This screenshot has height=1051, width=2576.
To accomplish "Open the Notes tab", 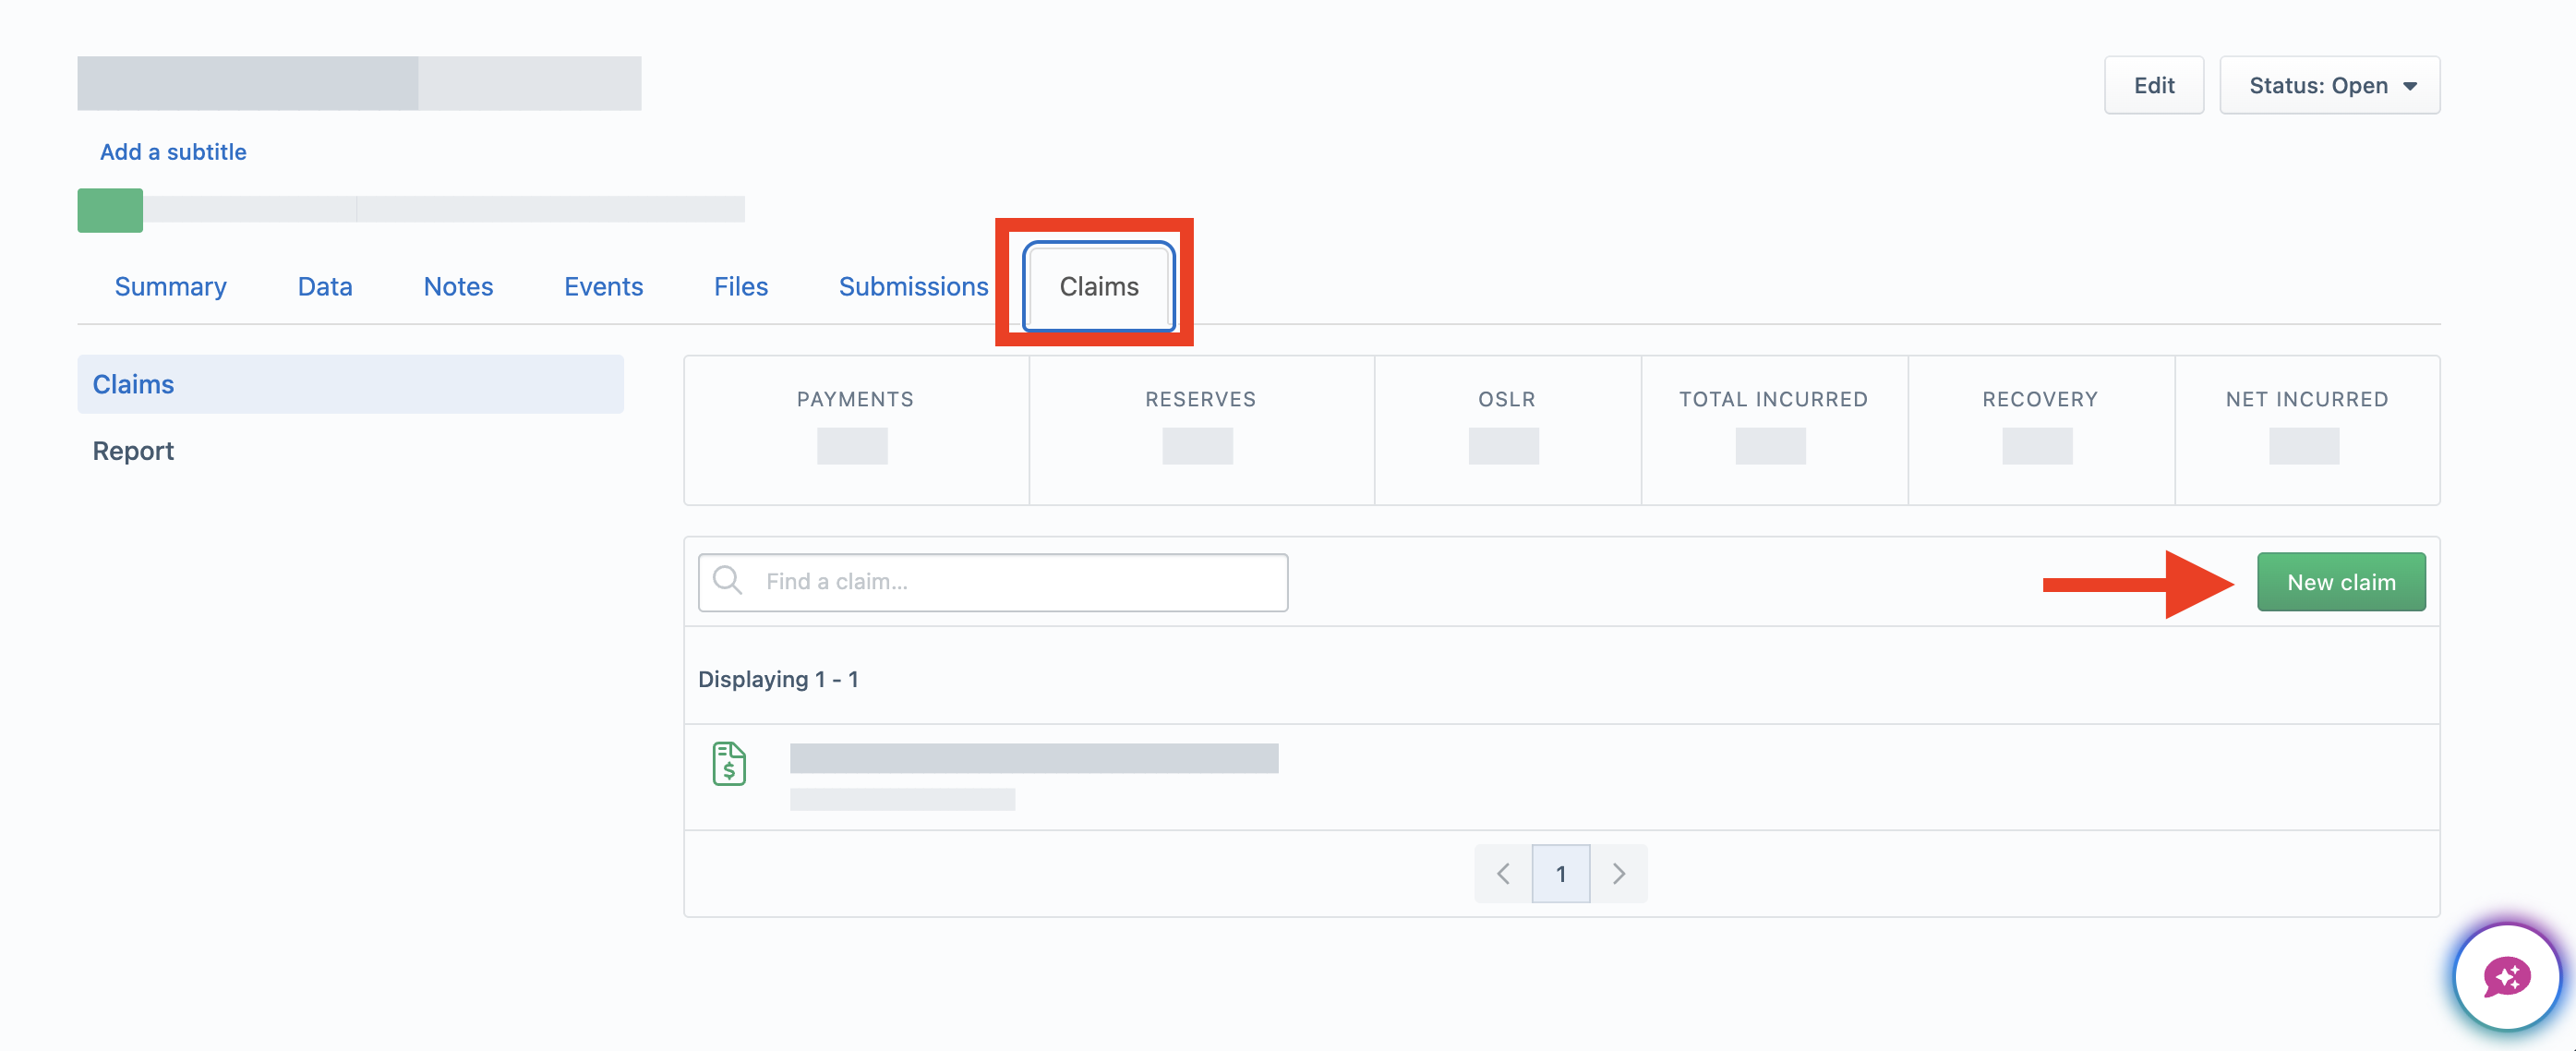I will (458, 286).
